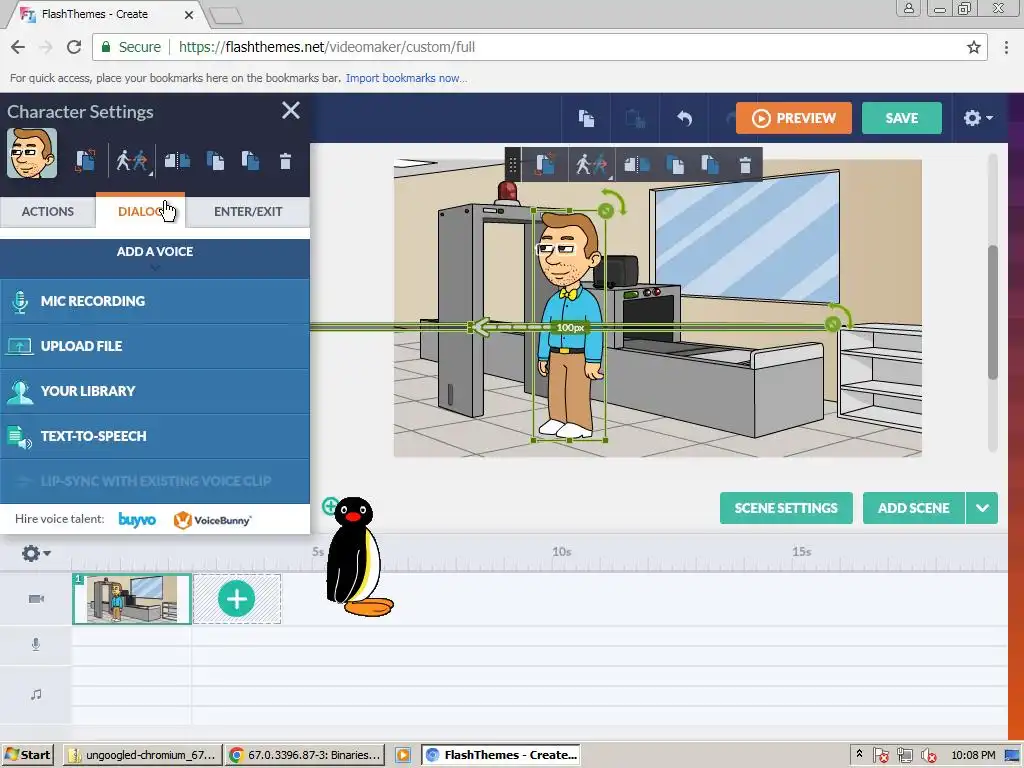The width and height of the screenshot is (1024, 768).
Task: Click the drag handle of floating character toolbar
Action: pos(513,165)
